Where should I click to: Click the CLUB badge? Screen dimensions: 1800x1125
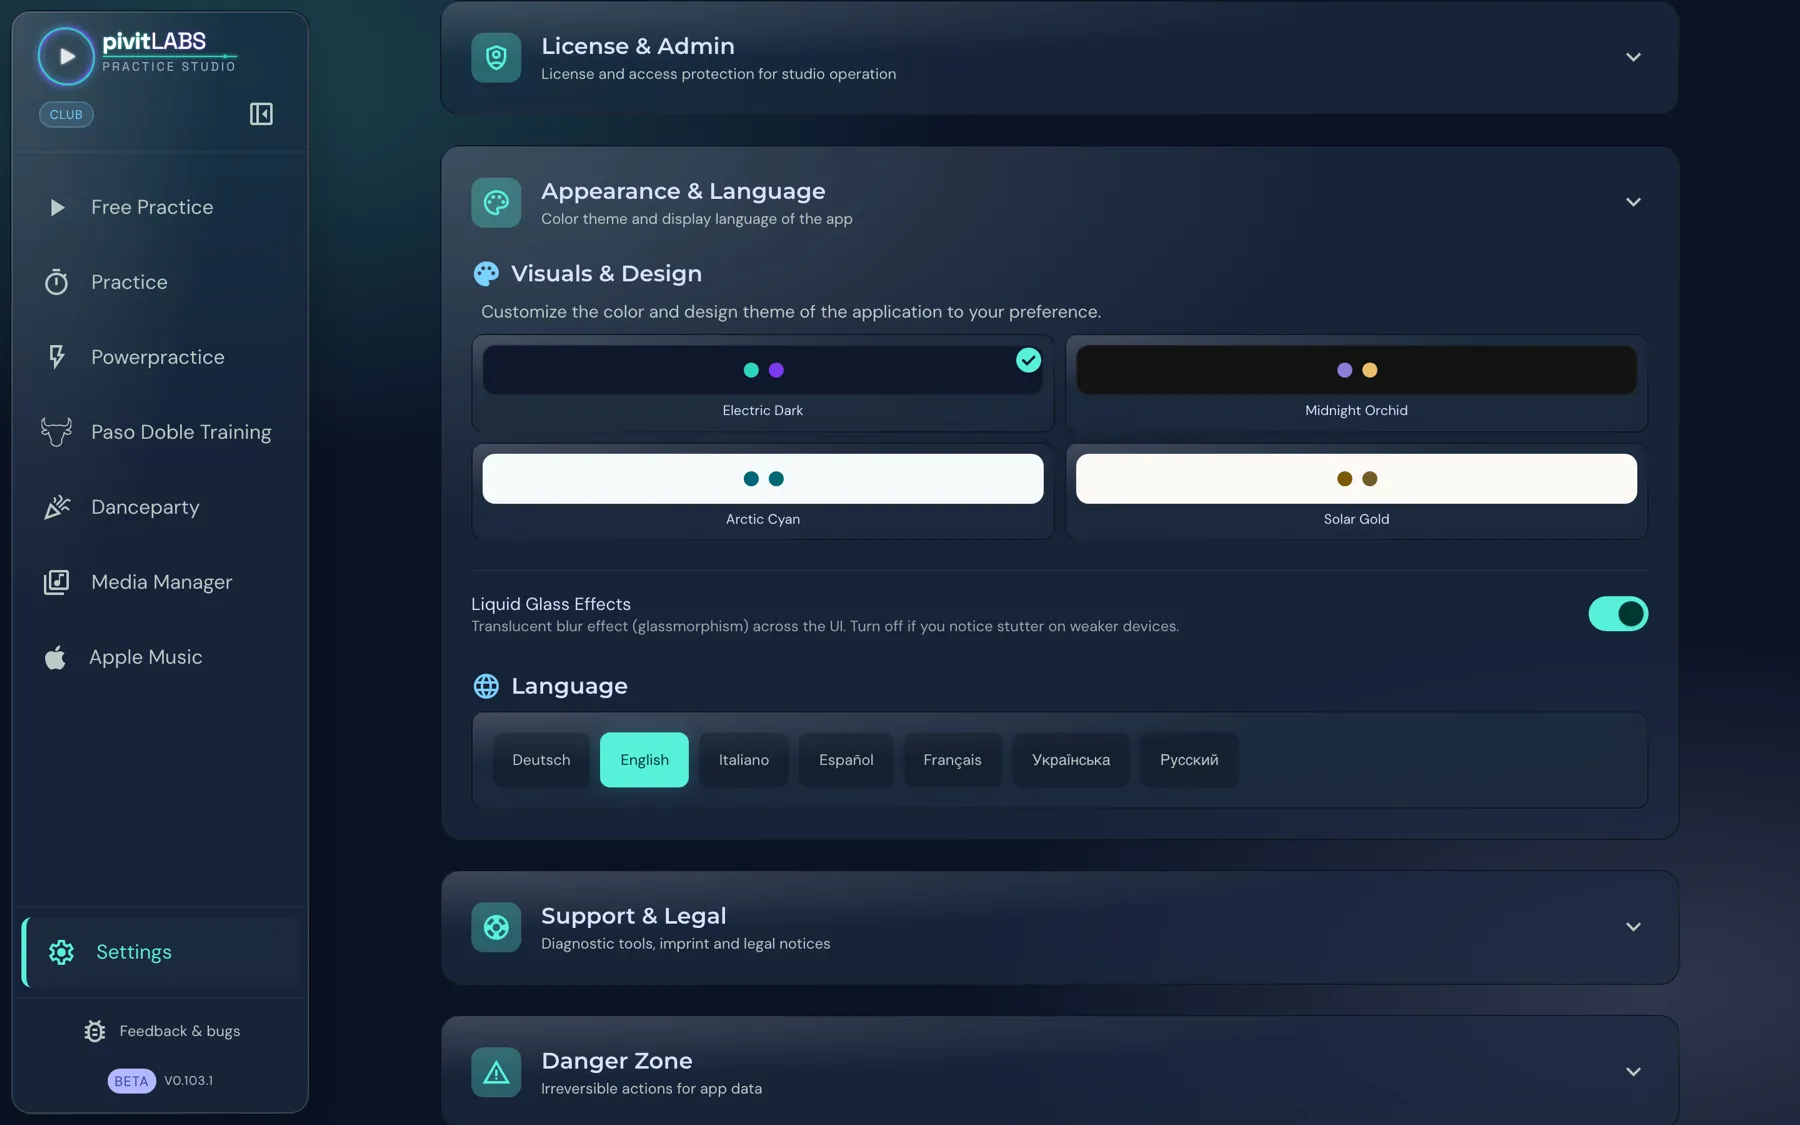[66, 114]
